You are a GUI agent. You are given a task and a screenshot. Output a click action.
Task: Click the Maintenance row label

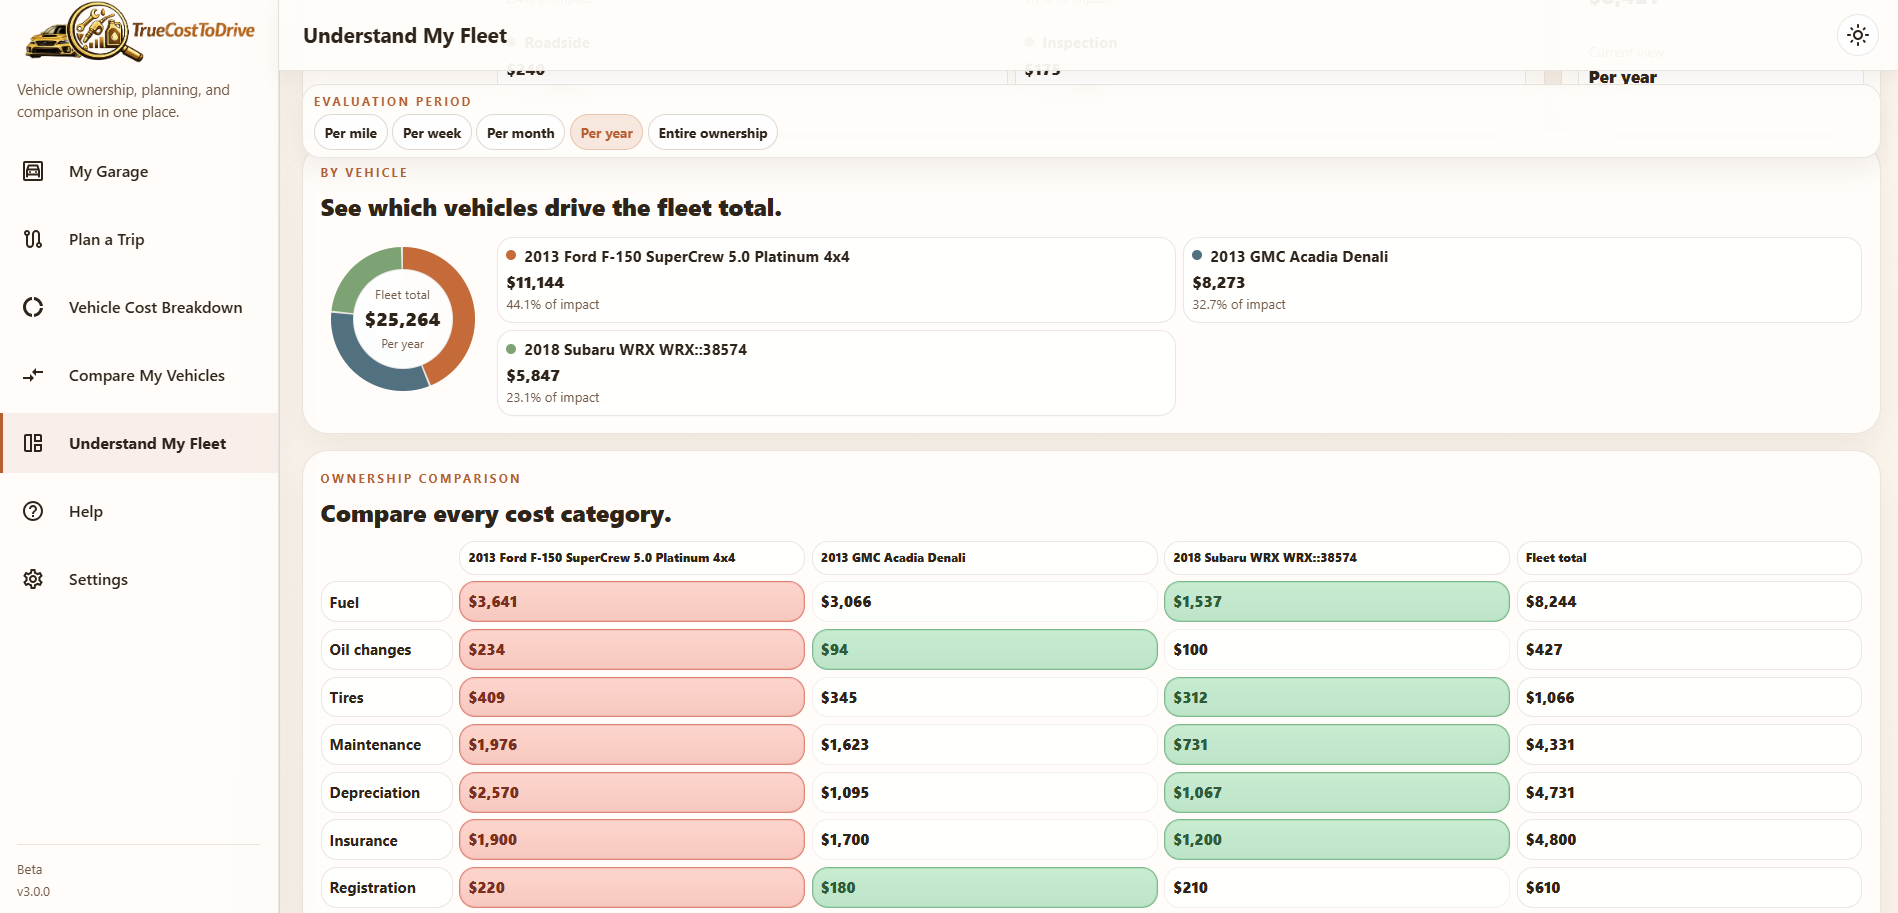[387, 745]
